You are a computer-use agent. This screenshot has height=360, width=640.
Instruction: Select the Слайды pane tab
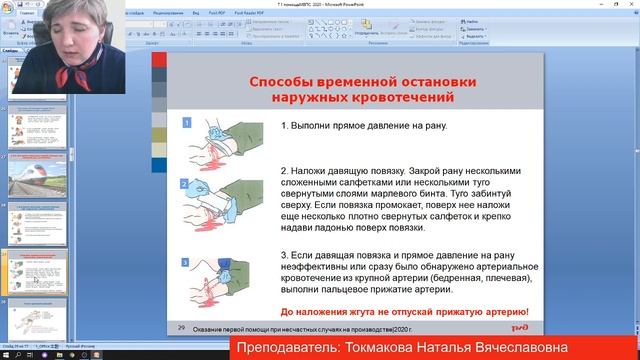(11, 51)
